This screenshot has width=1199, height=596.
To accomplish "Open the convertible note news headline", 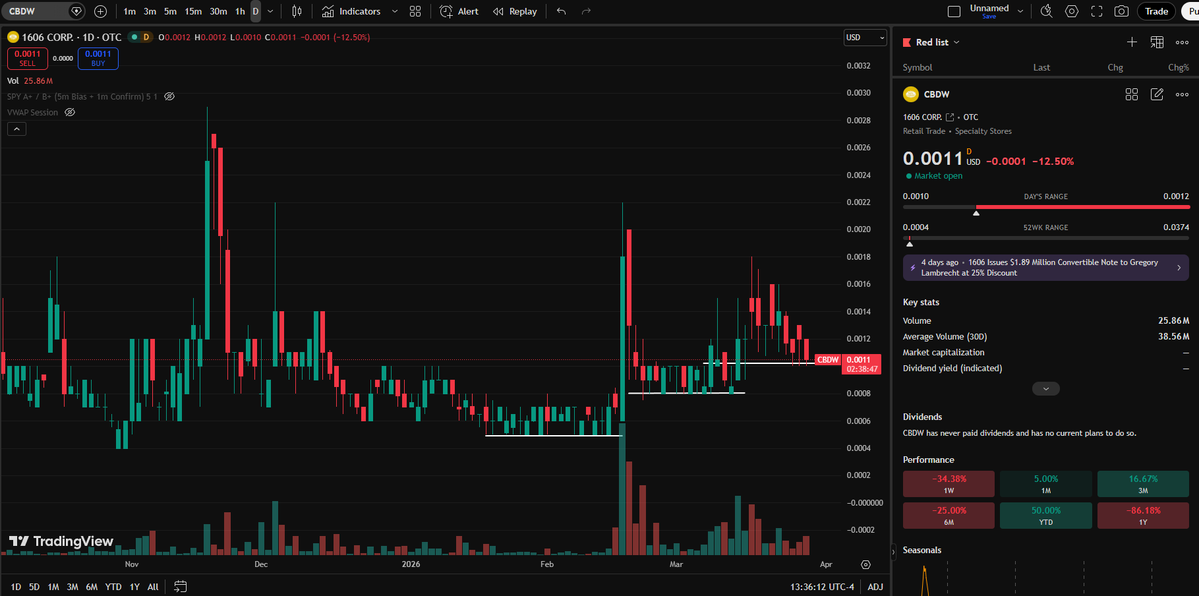I will (x=1045, y=268).
